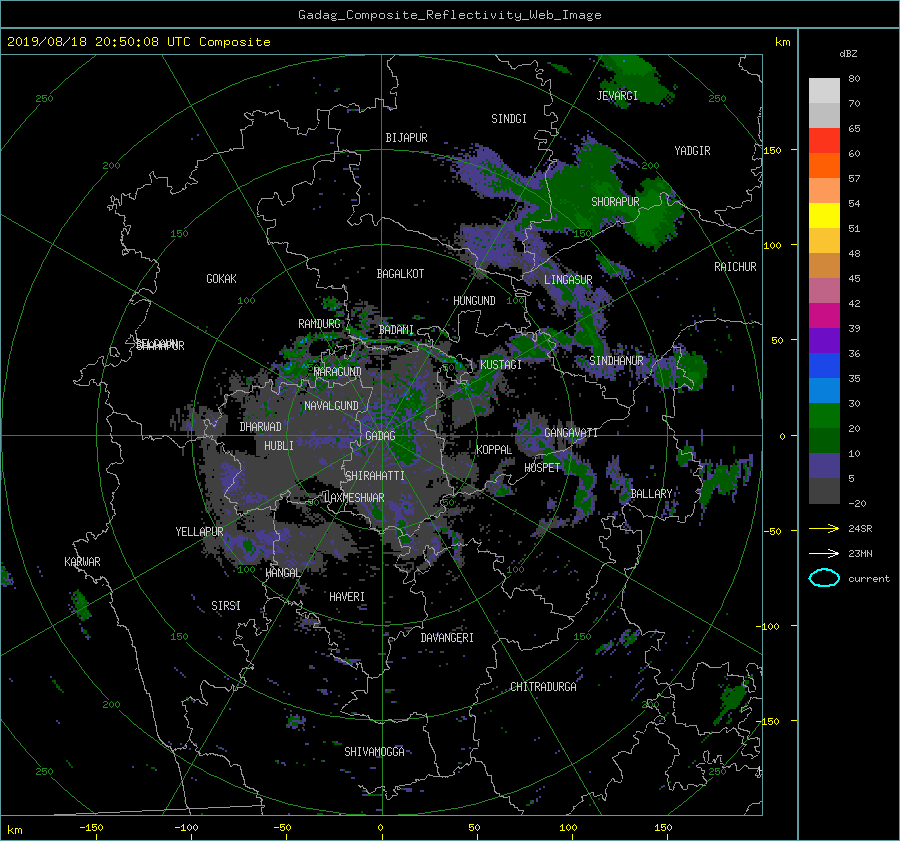Click the blue 36 dBZ color swatch
Screen dimensions: 900x841
point(824,365)
